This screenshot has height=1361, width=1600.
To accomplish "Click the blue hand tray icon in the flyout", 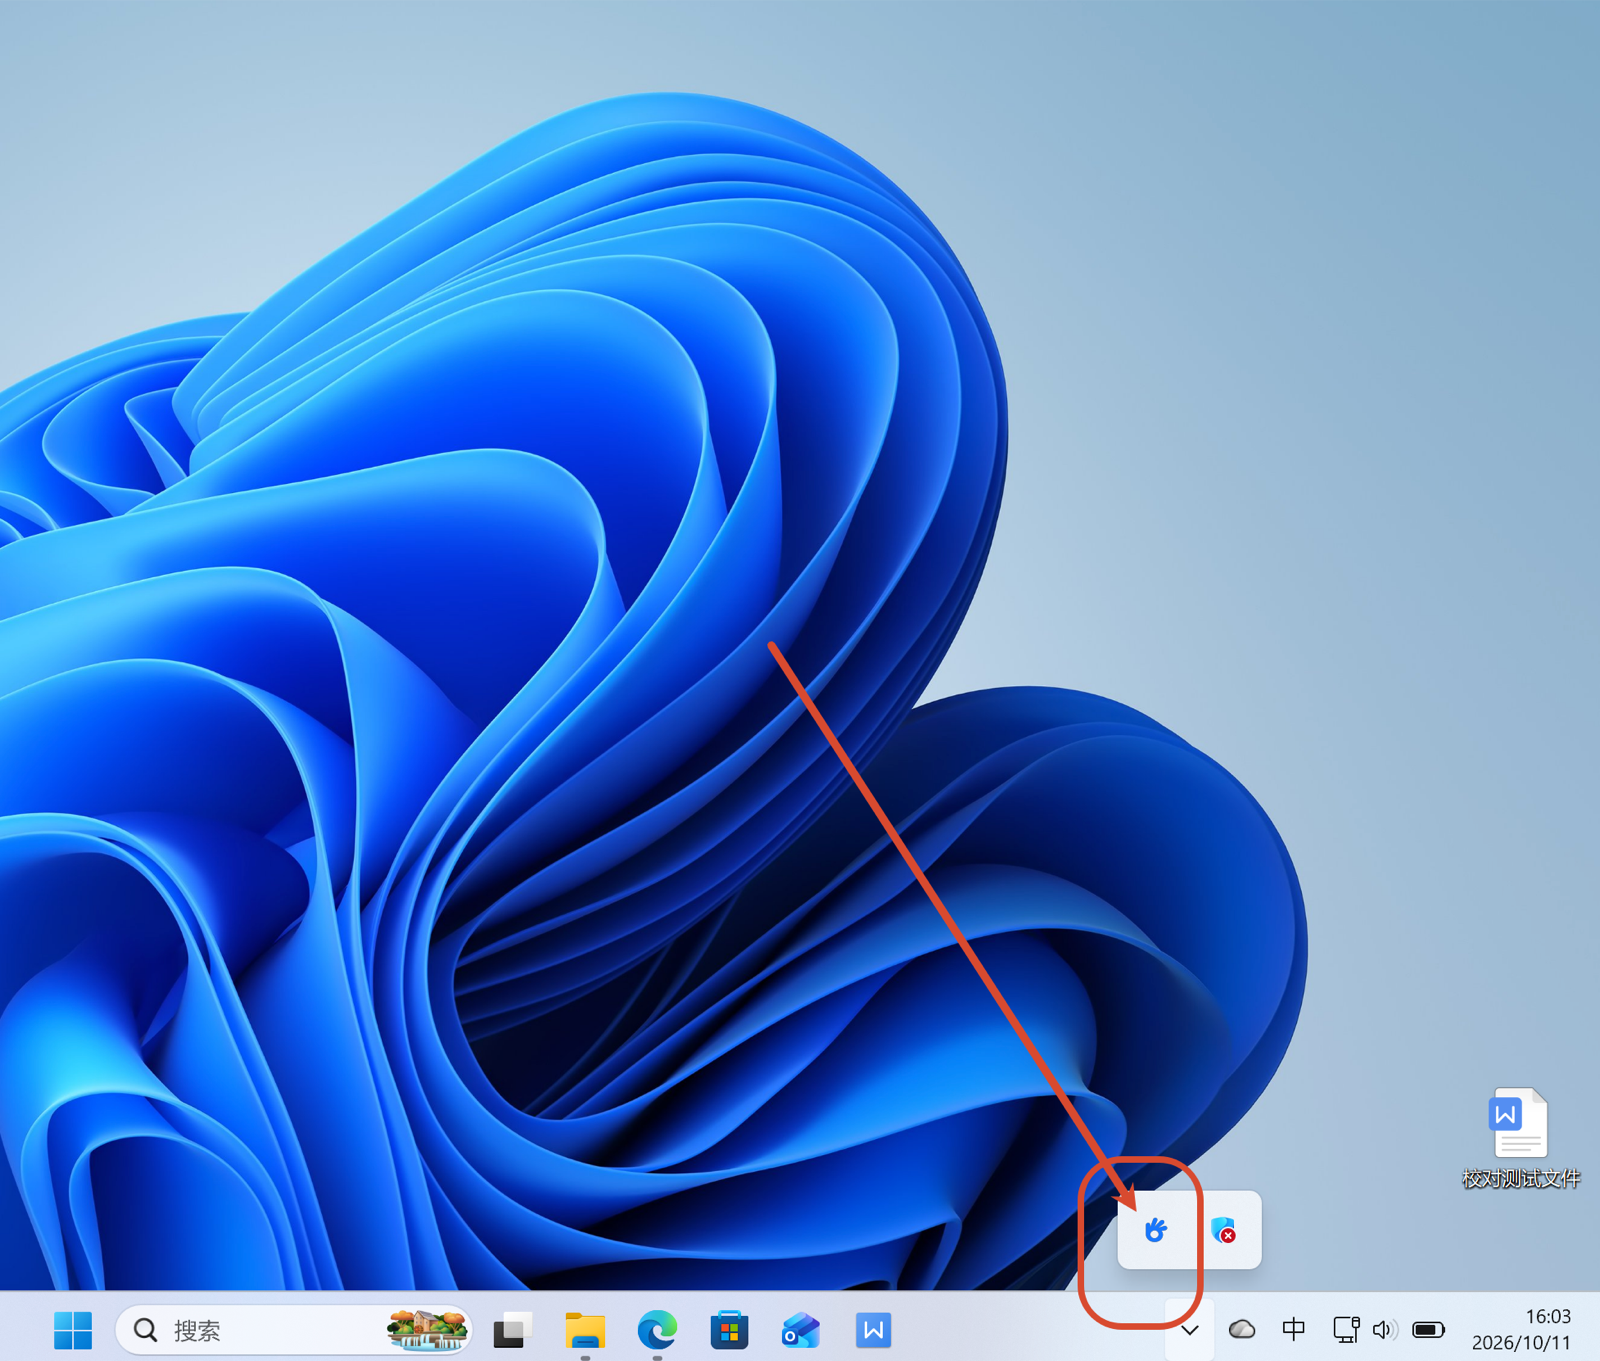I will [1155, 1230].
